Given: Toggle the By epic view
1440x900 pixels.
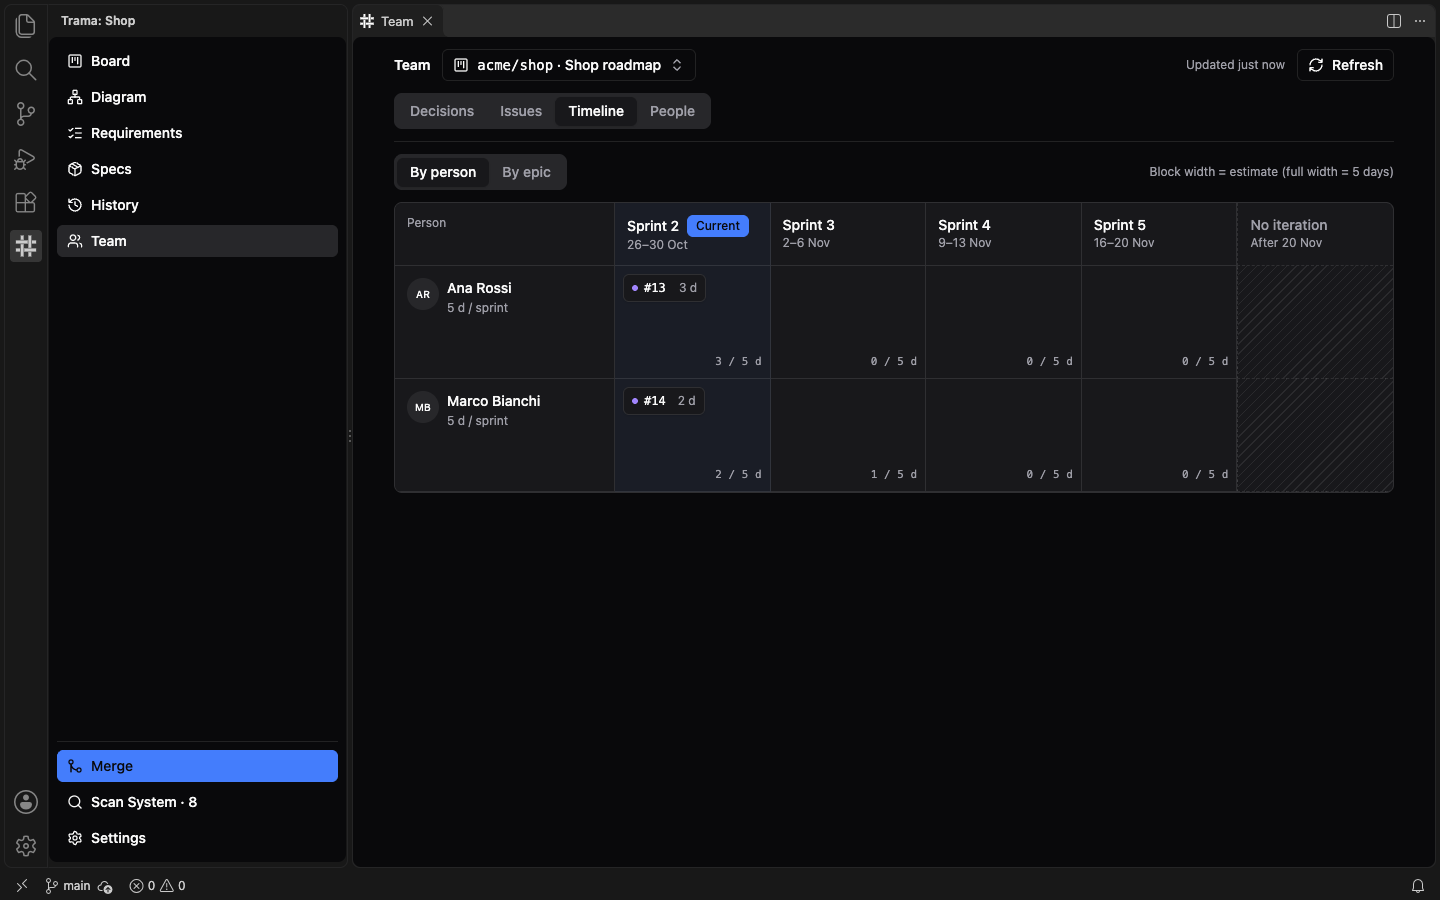Looking at the screenshot, I should coord(526,172).
